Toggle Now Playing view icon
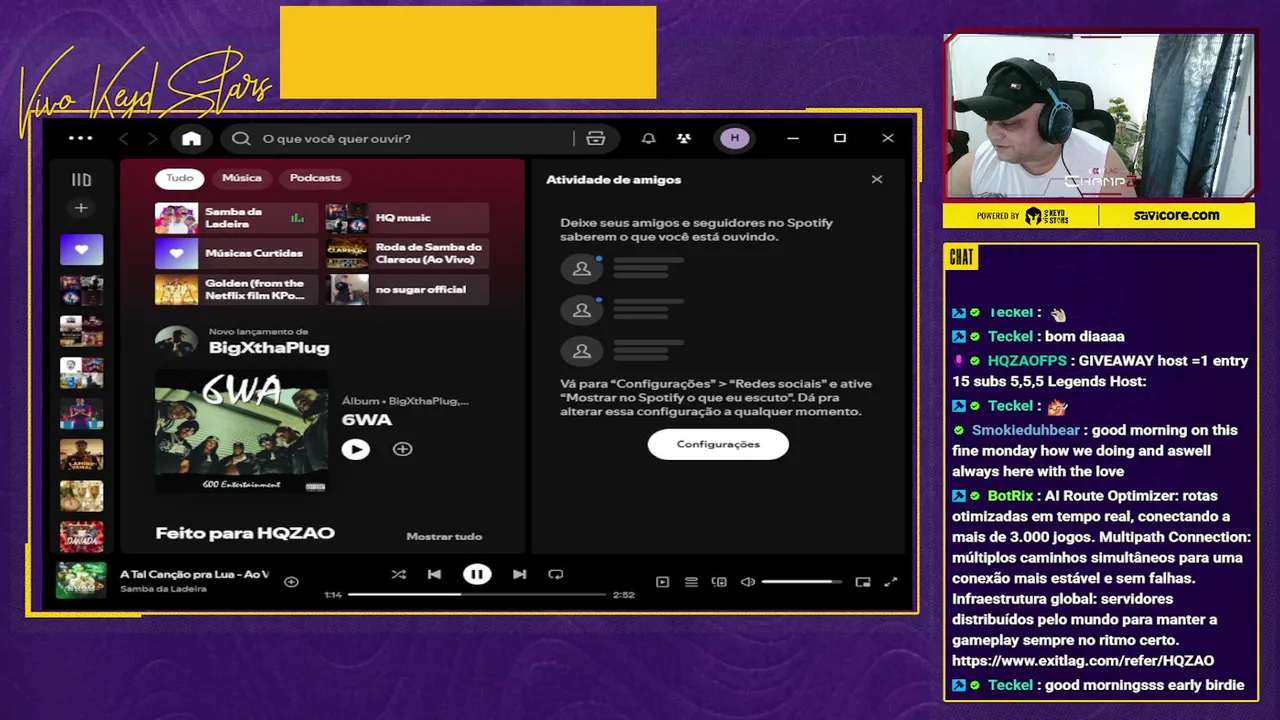The width and height of the screenshot is (1280, 720). pos(662,582)
